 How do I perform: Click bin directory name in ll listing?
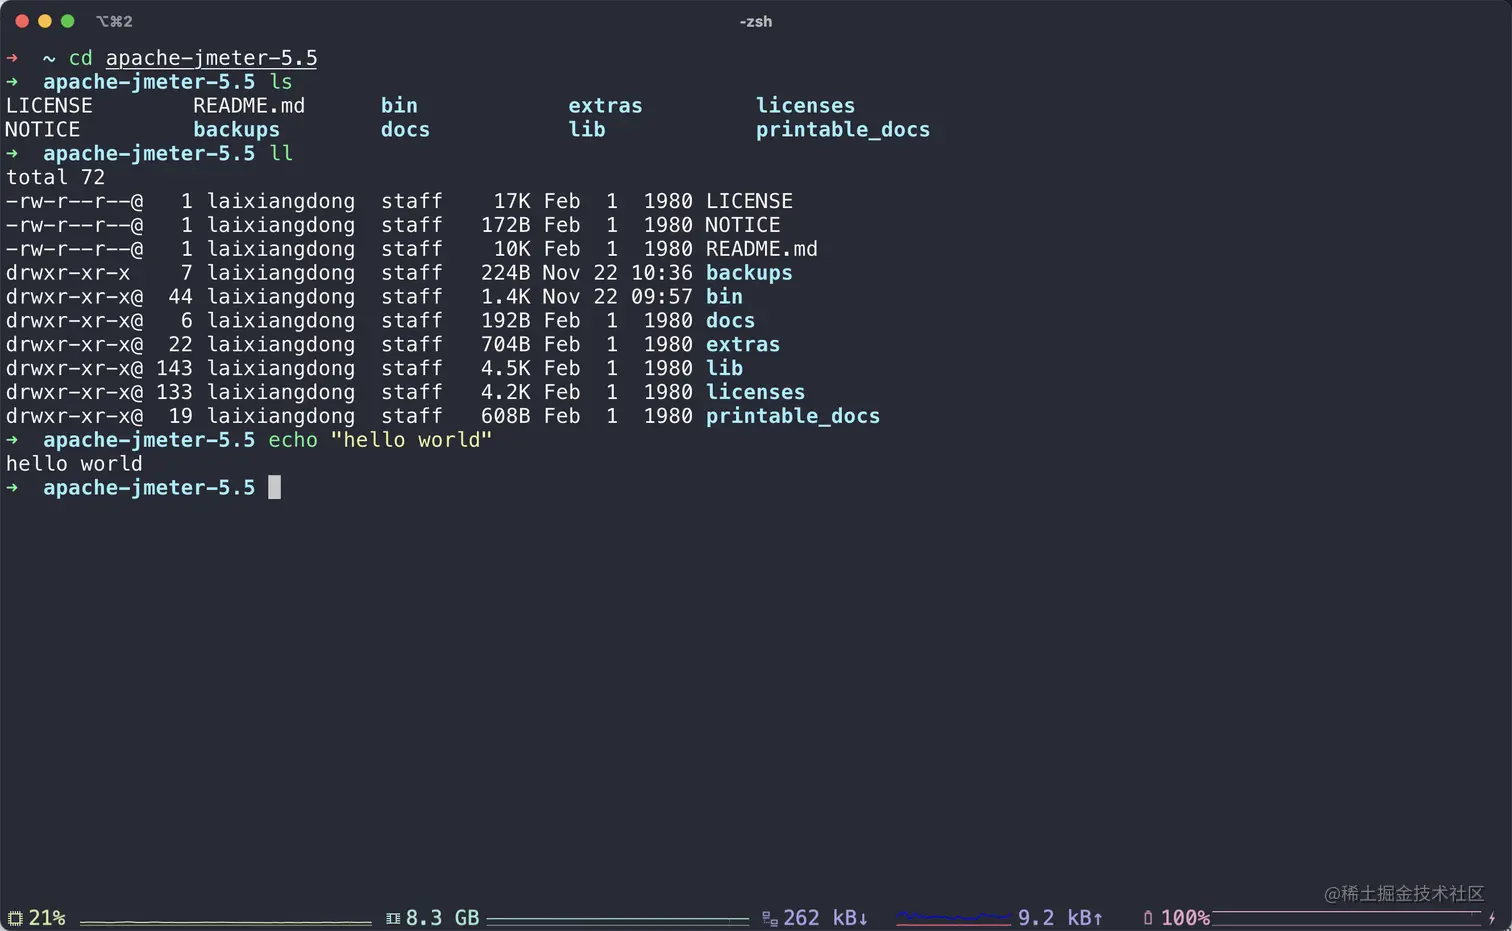[724, 297]
